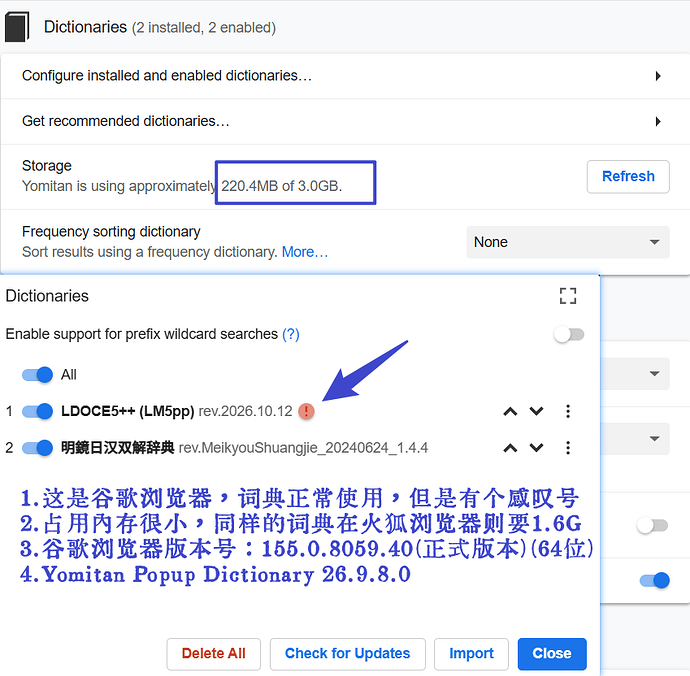Viewport: 690px width, 676px height.
Task: Click the rev.2026.10.12 revision text
Action: point(245,411)
